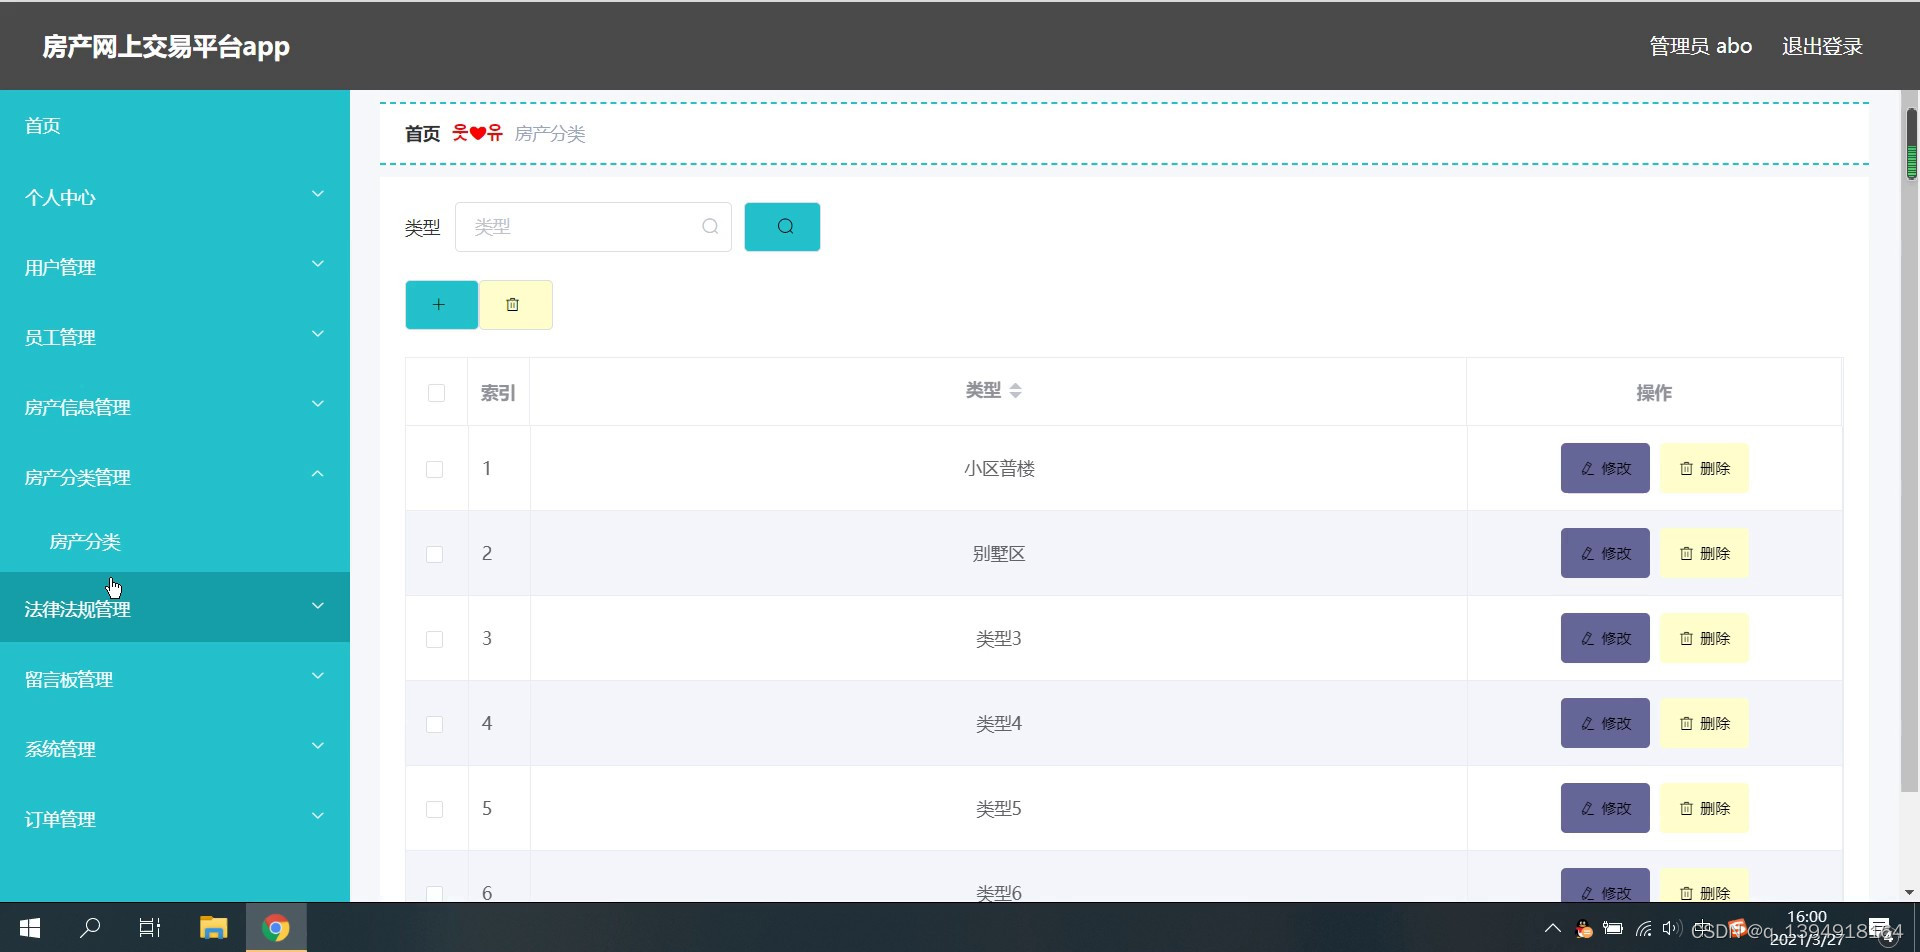1920x952 pixels.
Task: Toggle the select-all checkbox in table header
Action: tap(436, 393)
